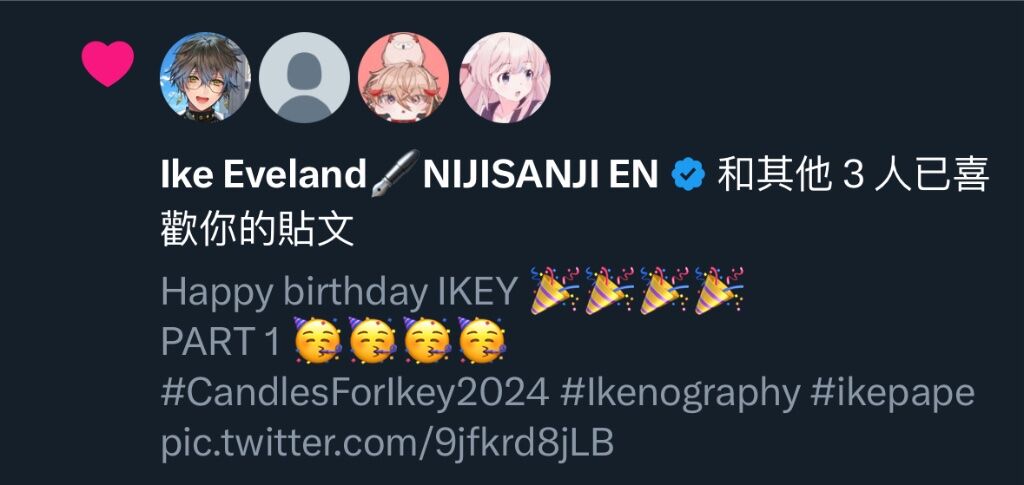Open the NIJISANJI EN name text
Screen dimensions: 1024x485
click(541, 175)
